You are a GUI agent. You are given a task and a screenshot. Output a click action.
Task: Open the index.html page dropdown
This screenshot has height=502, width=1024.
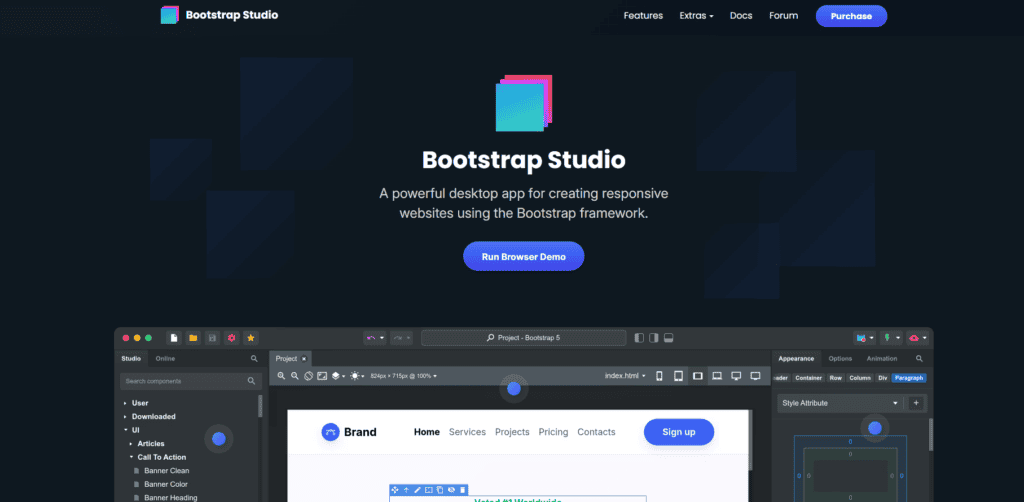point(625,375)
